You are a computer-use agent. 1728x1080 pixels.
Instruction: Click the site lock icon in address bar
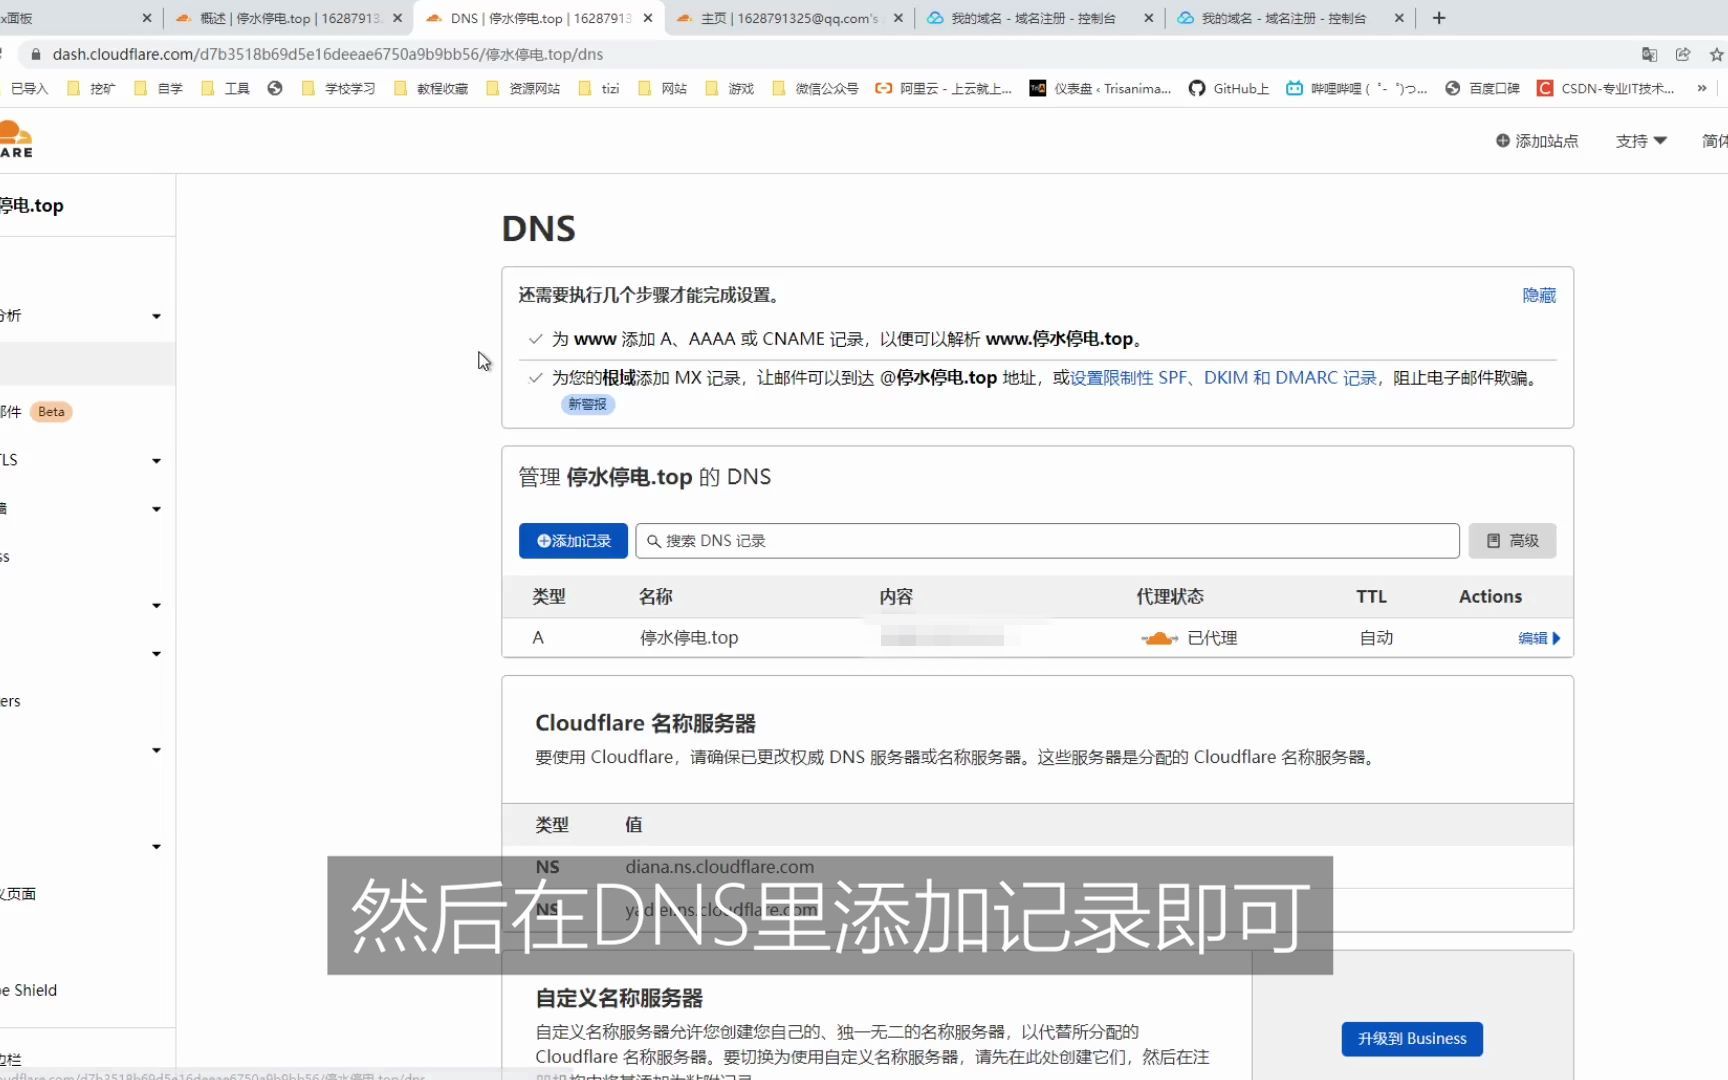point(36,54)
